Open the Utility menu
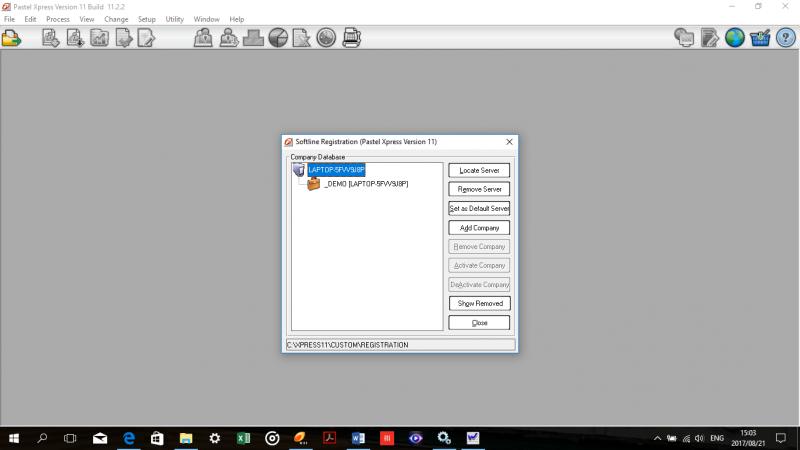Screen dimensions: 800x450 coord(174,19)
